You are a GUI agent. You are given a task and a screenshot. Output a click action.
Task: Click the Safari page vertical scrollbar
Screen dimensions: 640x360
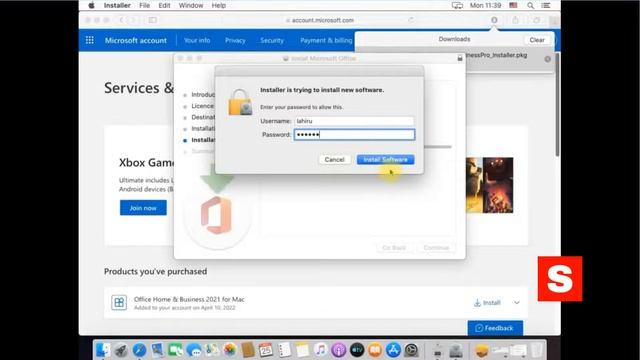pyautogui.click(x=557, y=104)
